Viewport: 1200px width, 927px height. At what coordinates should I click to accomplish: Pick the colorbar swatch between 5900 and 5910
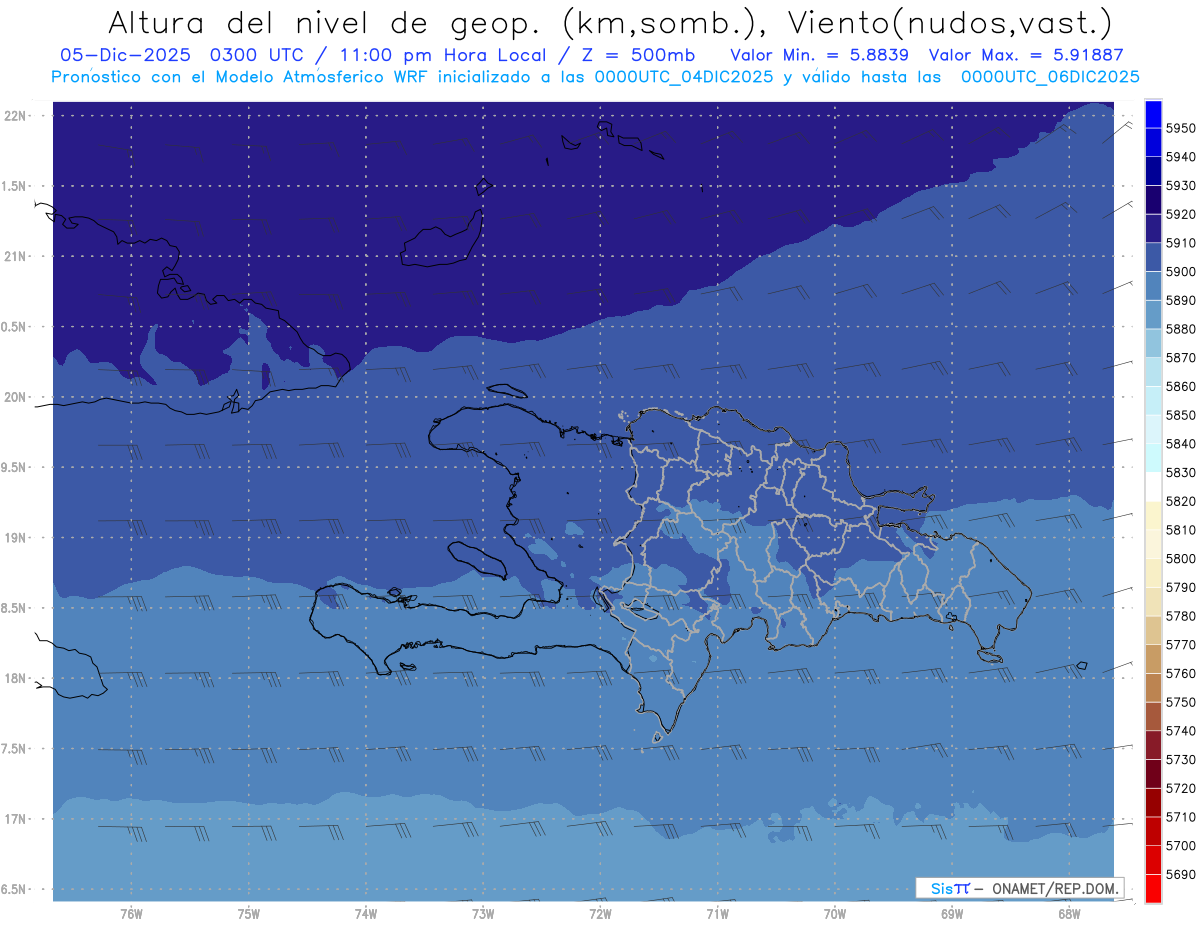coord(1153,257)
